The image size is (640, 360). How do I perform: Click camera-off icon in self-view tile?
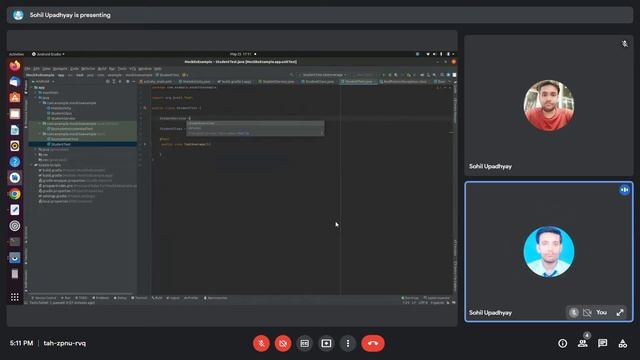[x=587, y=313]
